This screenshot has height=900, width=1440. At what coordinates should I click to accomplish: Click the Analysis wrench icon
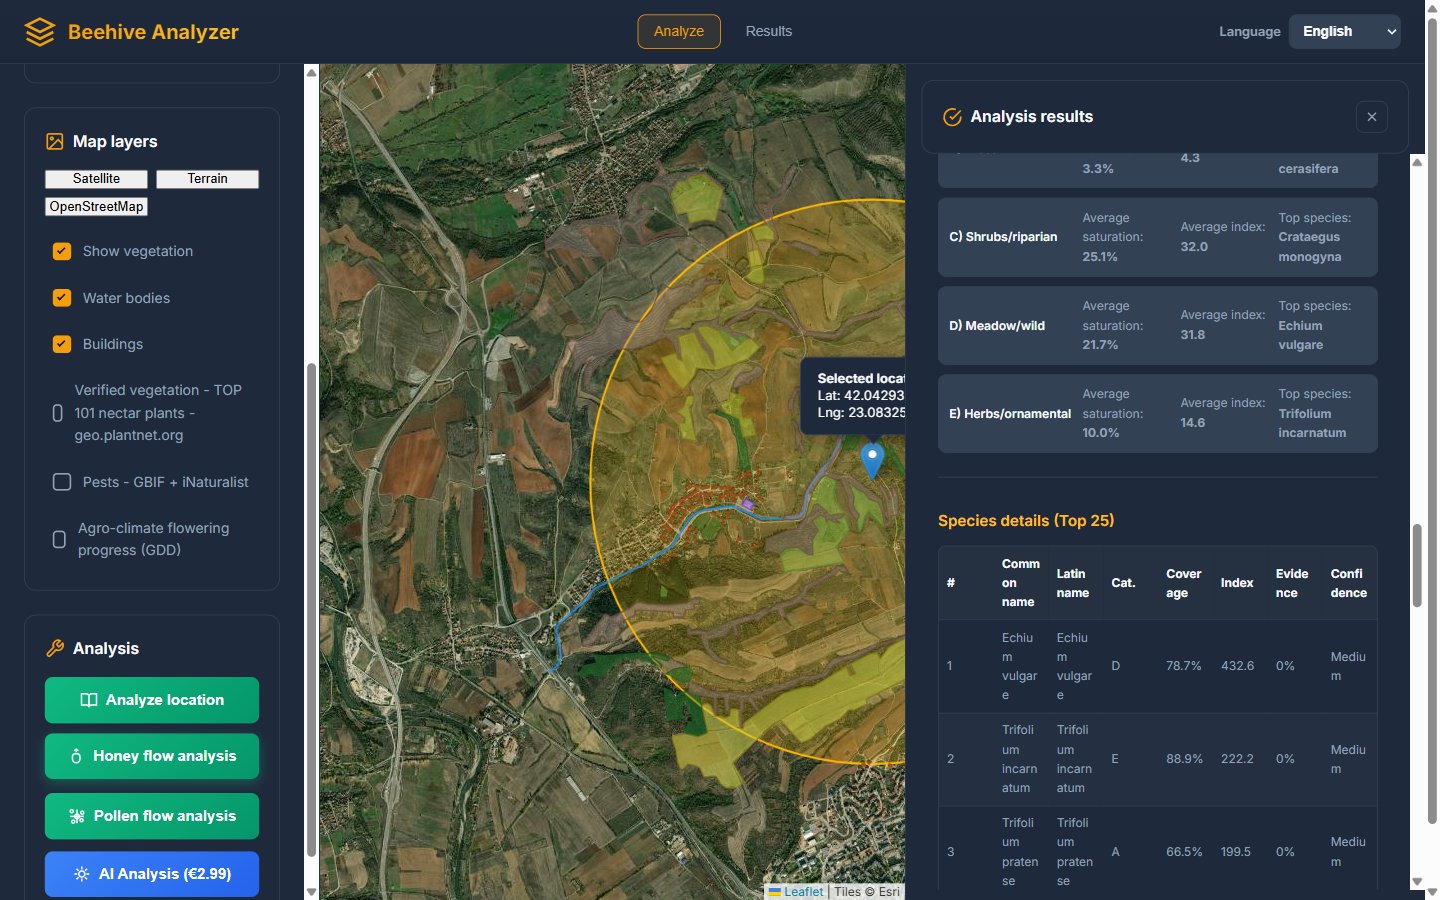(55, 649)
